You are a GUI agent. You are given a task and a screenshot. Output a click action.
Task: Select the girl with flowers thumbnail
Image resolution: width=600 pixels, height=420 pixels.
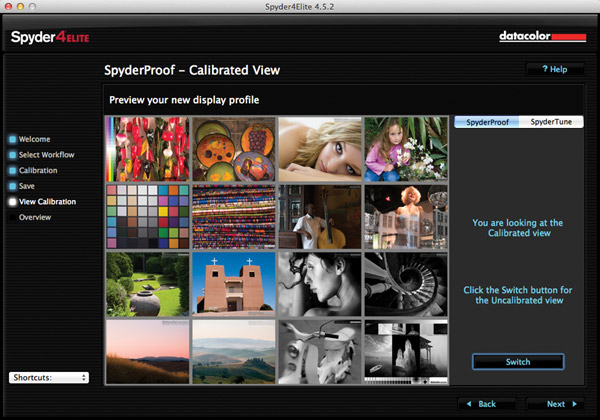tap(406, 149)
